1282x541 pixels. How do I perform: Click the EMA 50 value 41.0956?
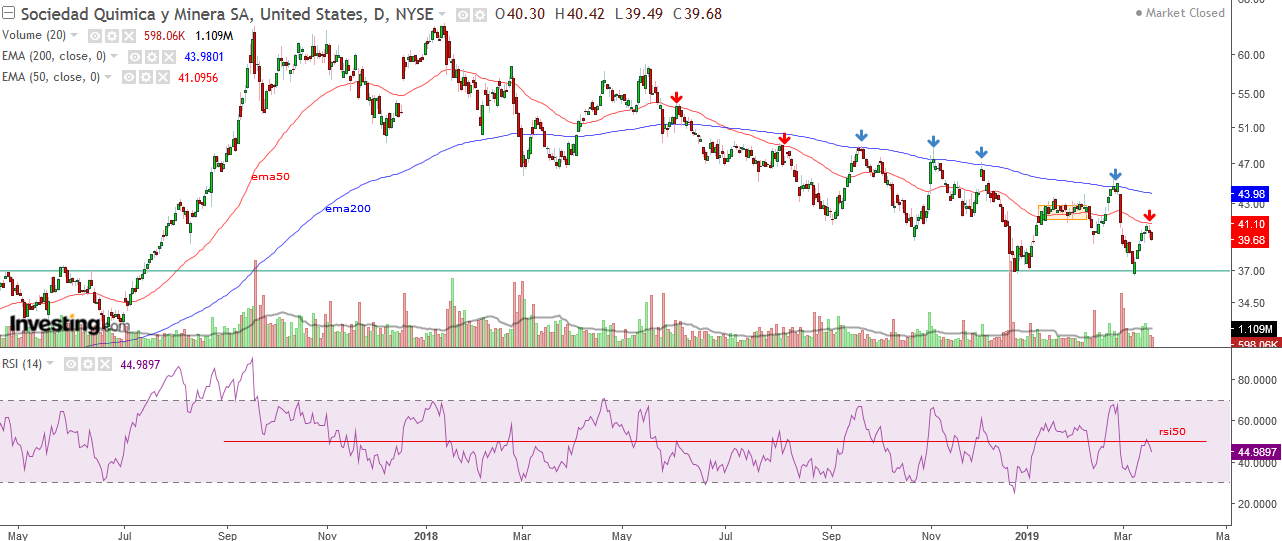[x=198, y=78]
